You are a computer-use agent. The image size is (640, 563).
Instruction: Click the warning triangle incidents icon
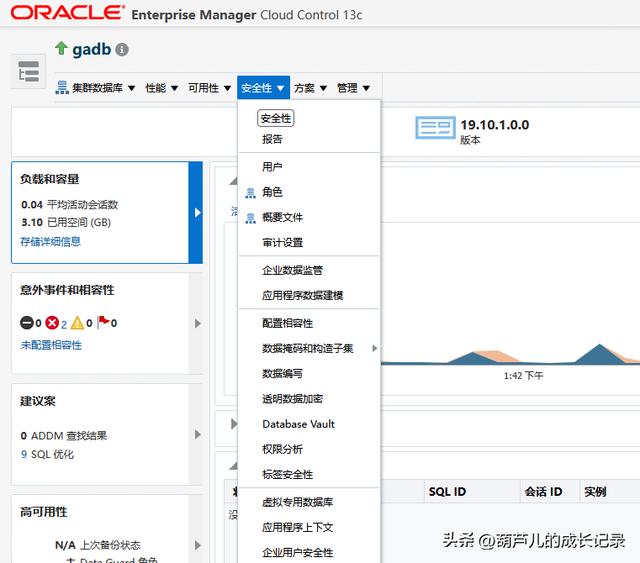tap(77, 323)
